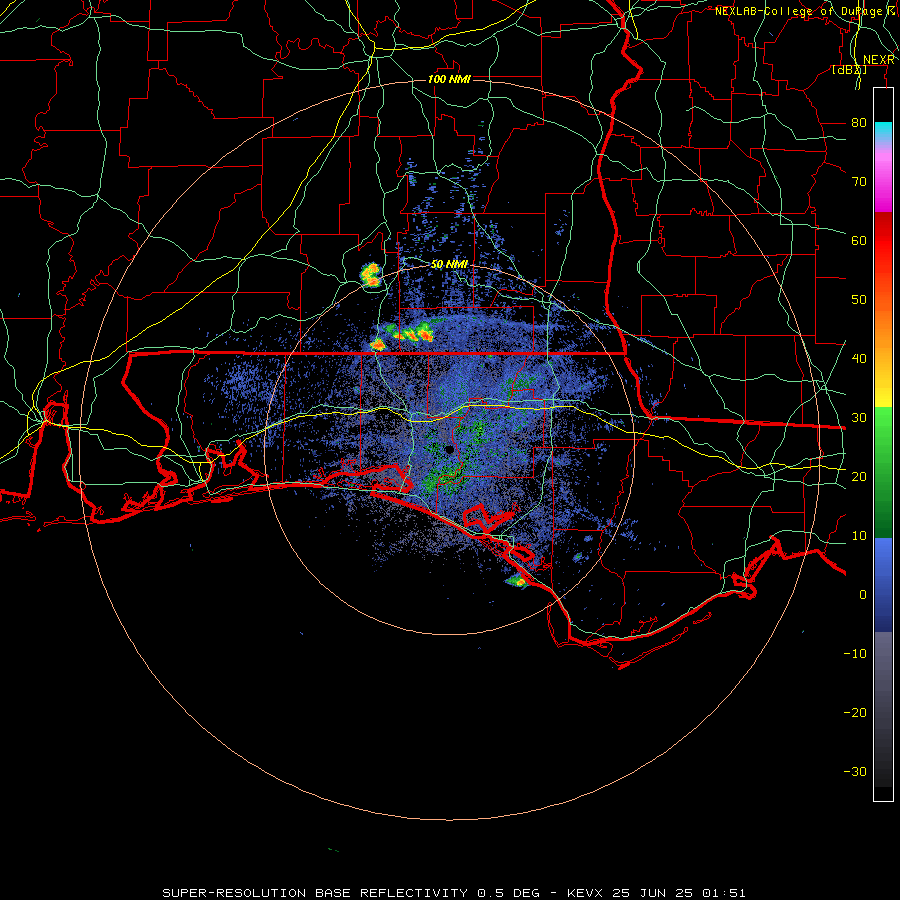Click the 80 value on the dBZ scale
The width and height of the screenshot is (900, 900).
point(859,122)
